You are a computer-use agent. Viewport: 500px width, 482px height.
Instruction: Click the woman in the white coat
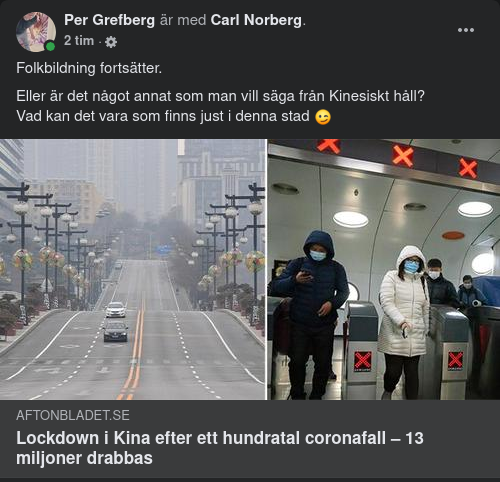coord(404,320)
